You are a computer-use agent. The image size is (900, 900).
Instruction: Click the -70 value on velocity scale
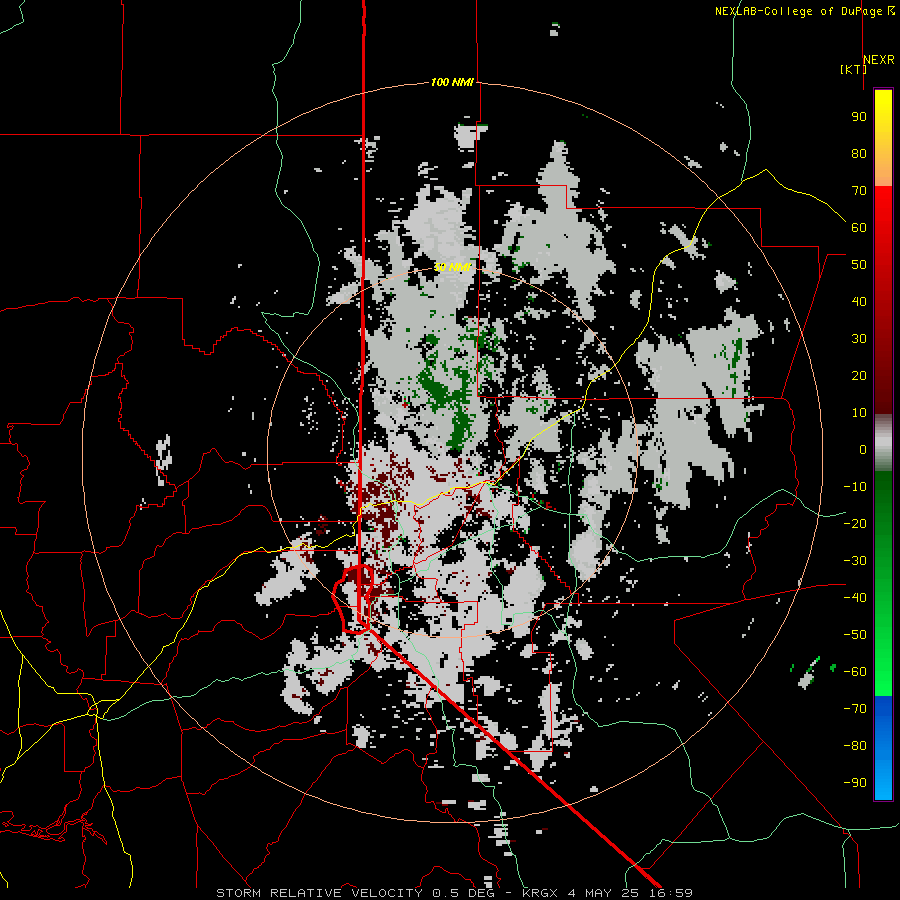click(855, 709)
